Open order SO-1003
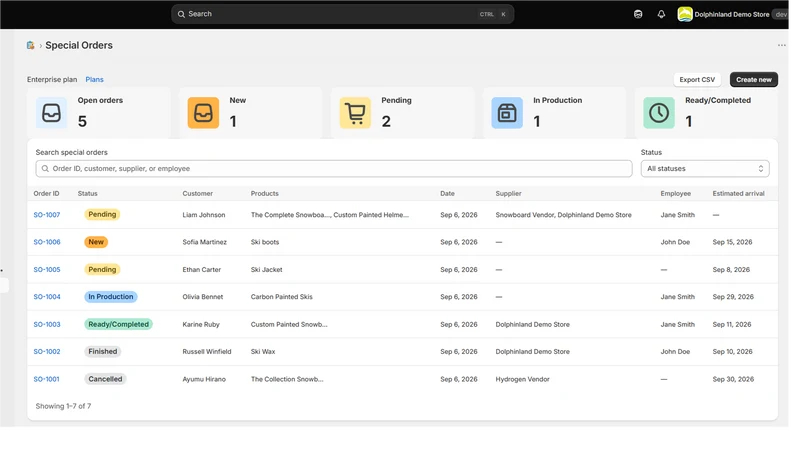Viewport: 800px width, 450px height. 47,324
